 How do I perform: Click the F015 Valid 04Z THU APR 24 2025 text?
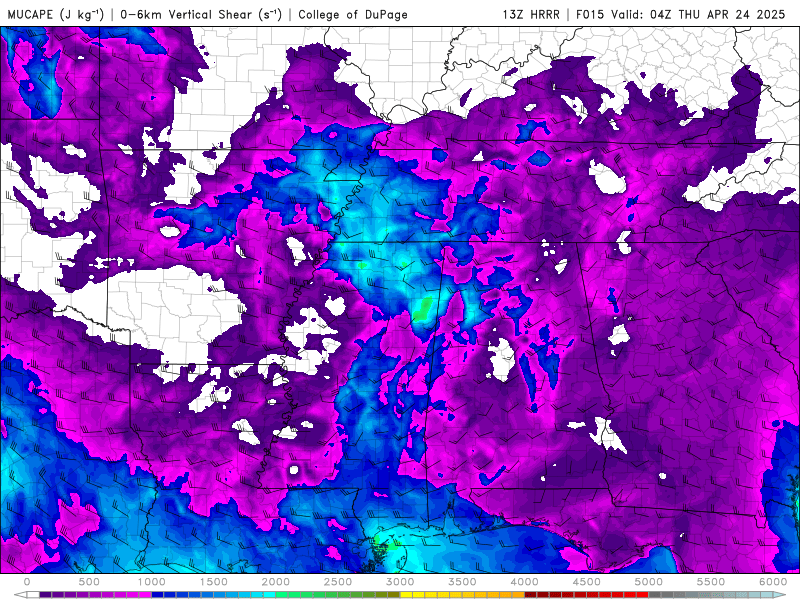[x=680, y=14]
